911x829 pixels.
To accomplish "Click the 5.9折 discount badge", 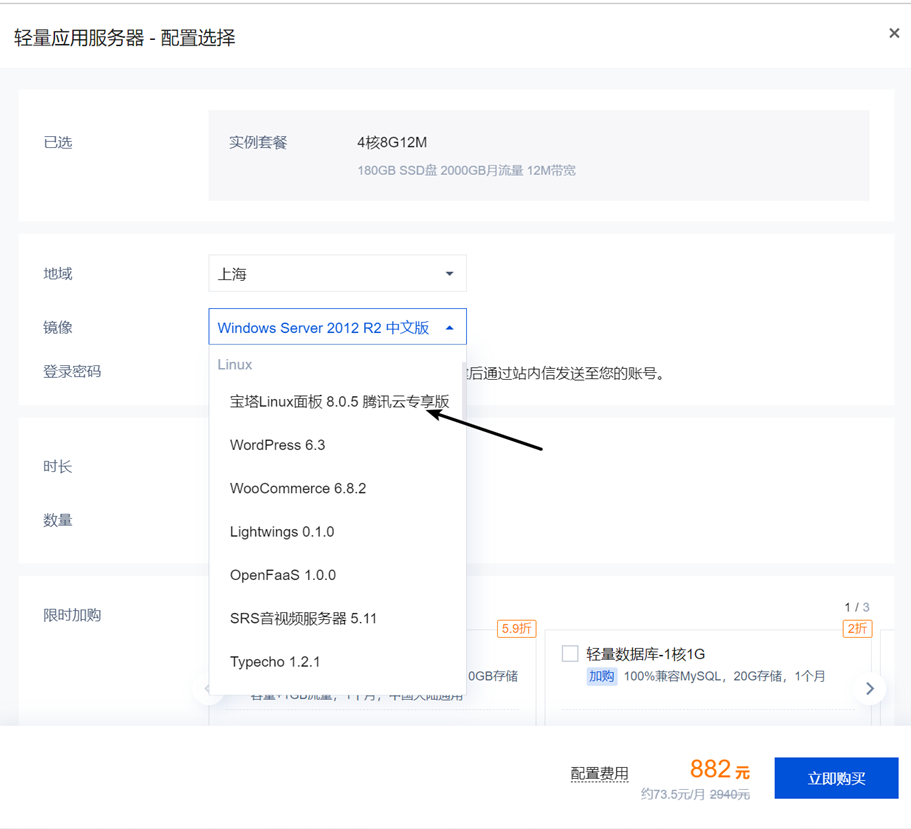I will pos(517,629).
